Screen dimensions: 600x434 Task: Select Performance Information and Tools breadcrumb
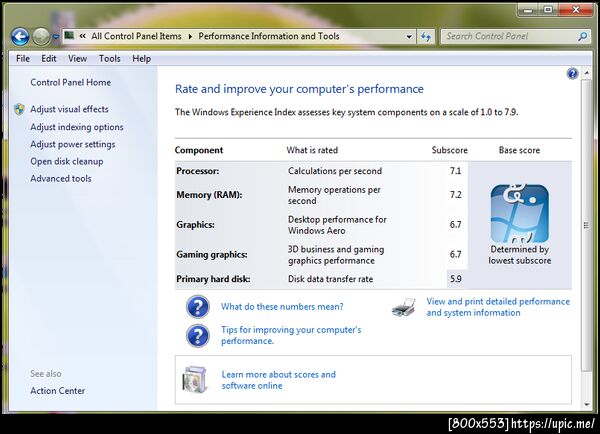269,36
